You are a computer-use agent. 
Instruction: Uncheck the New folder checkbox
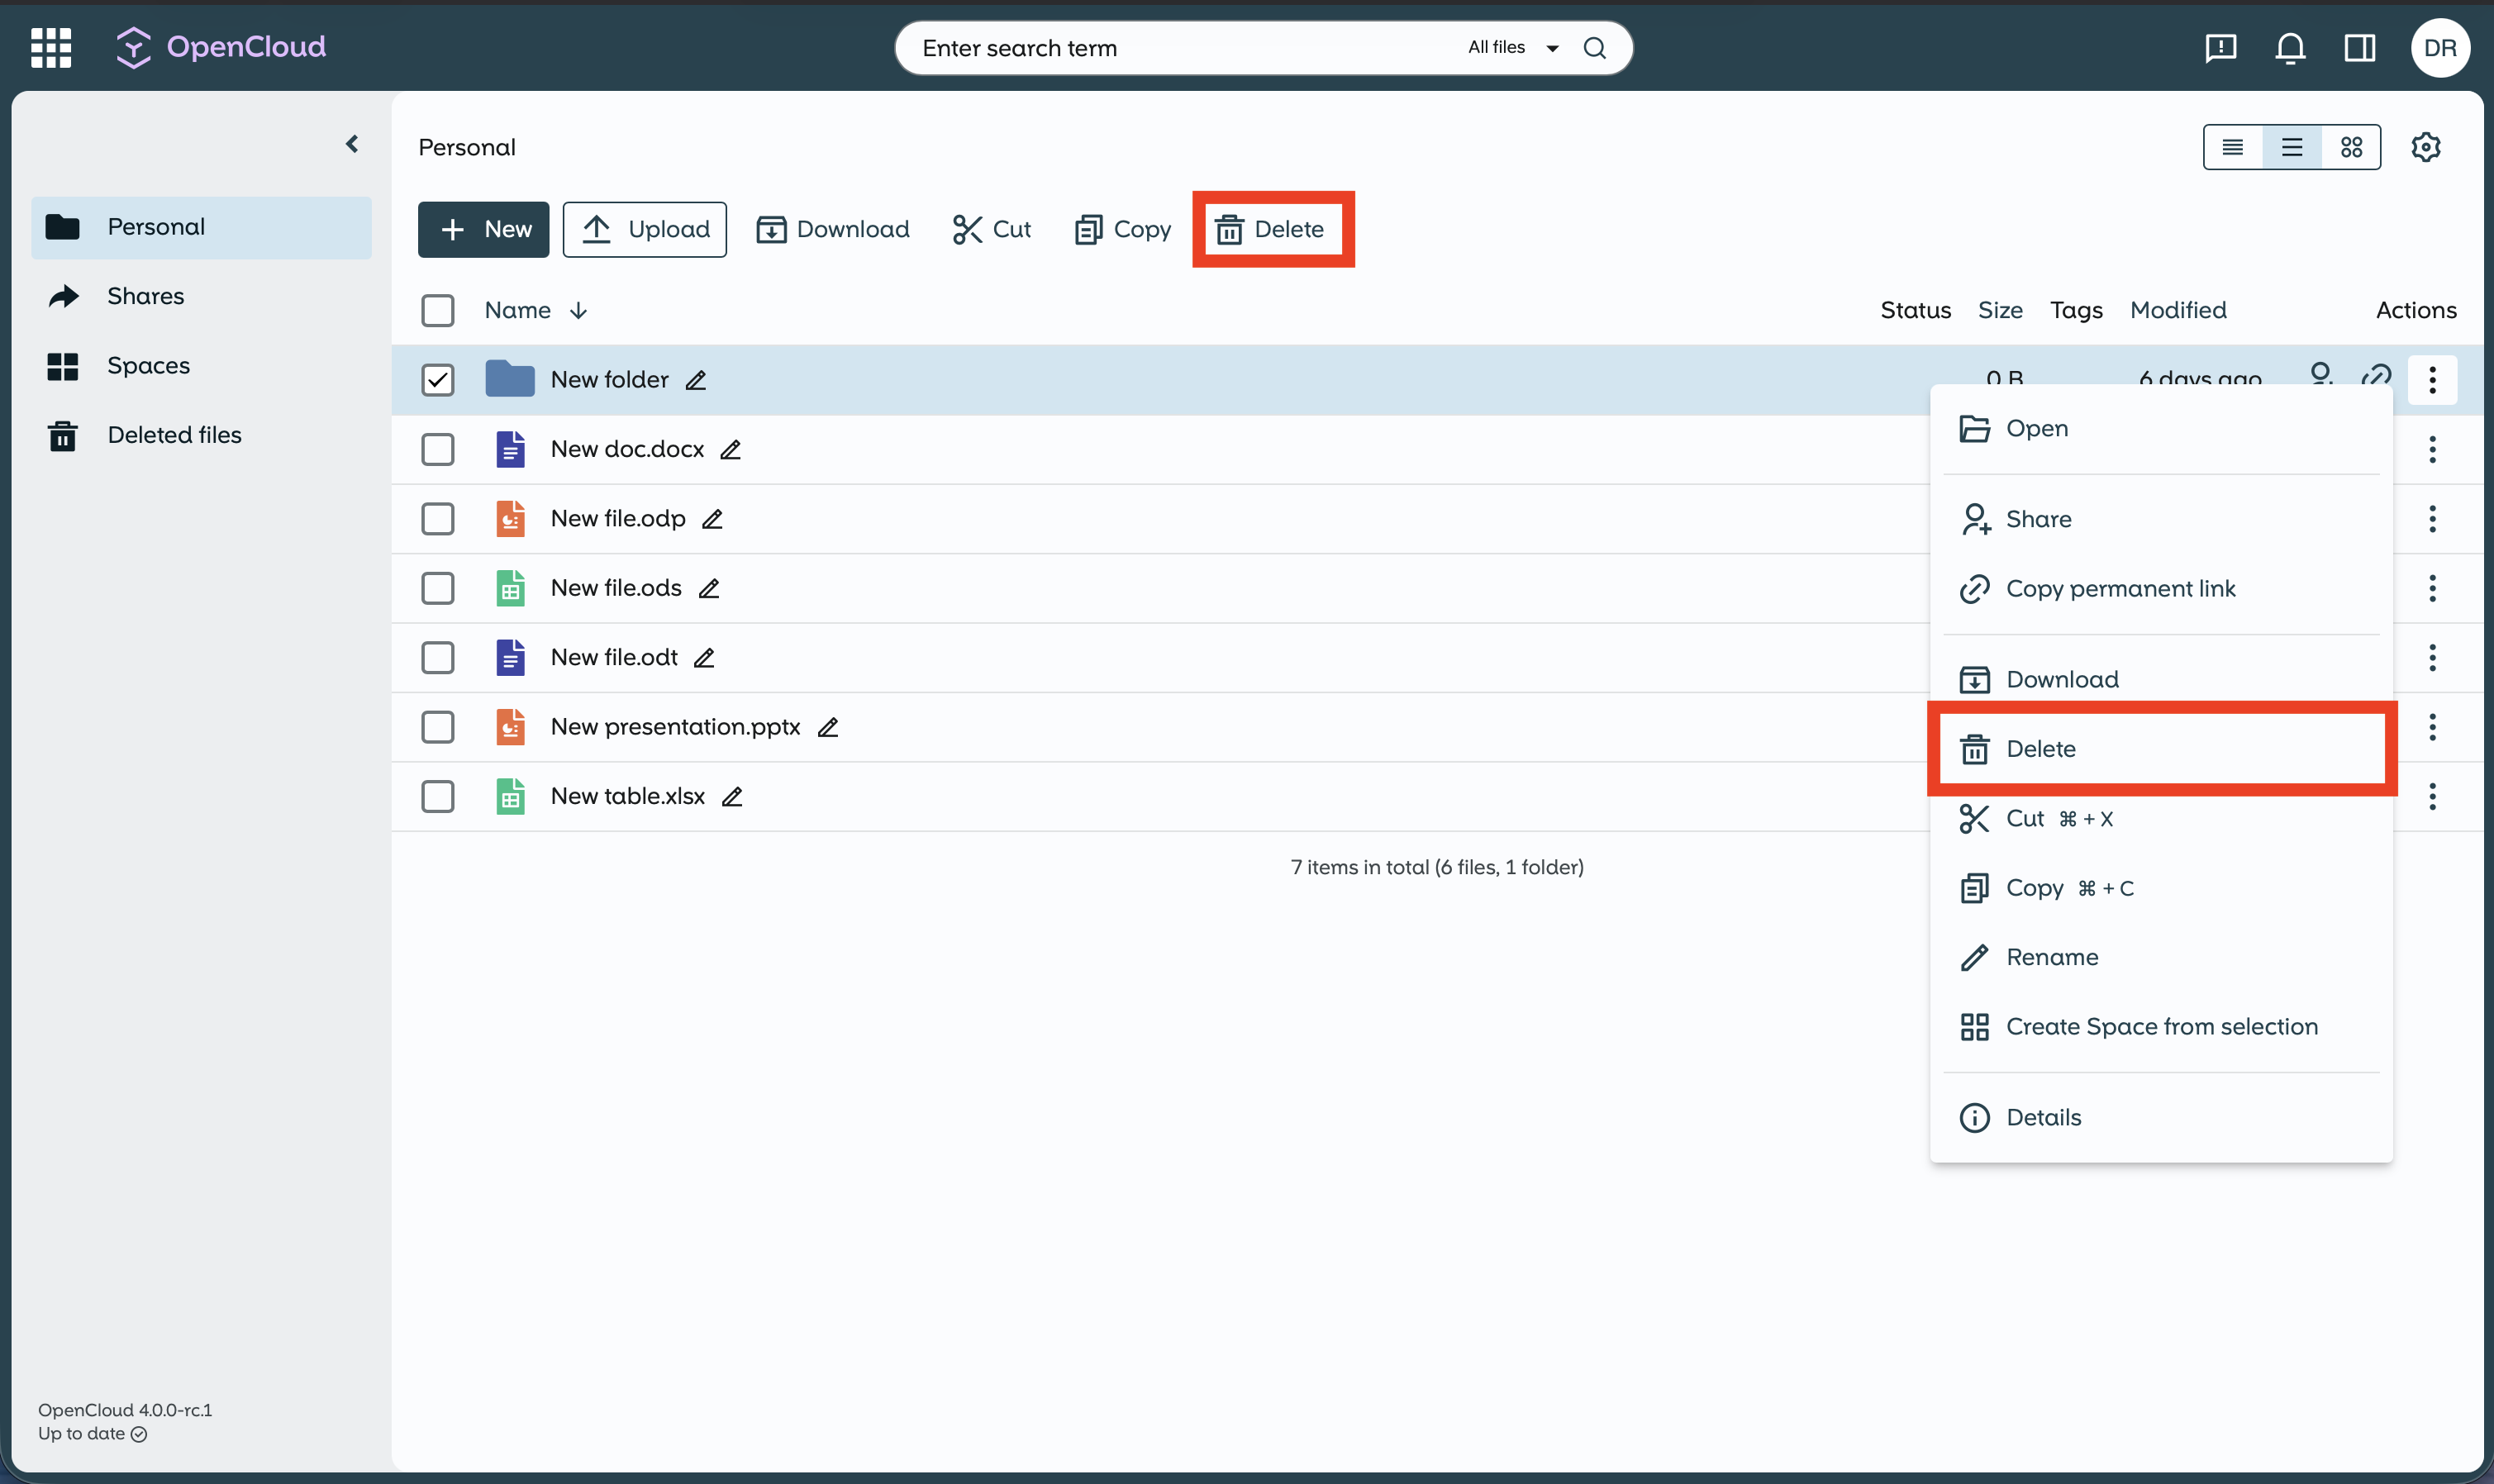(x=437, y=380)
